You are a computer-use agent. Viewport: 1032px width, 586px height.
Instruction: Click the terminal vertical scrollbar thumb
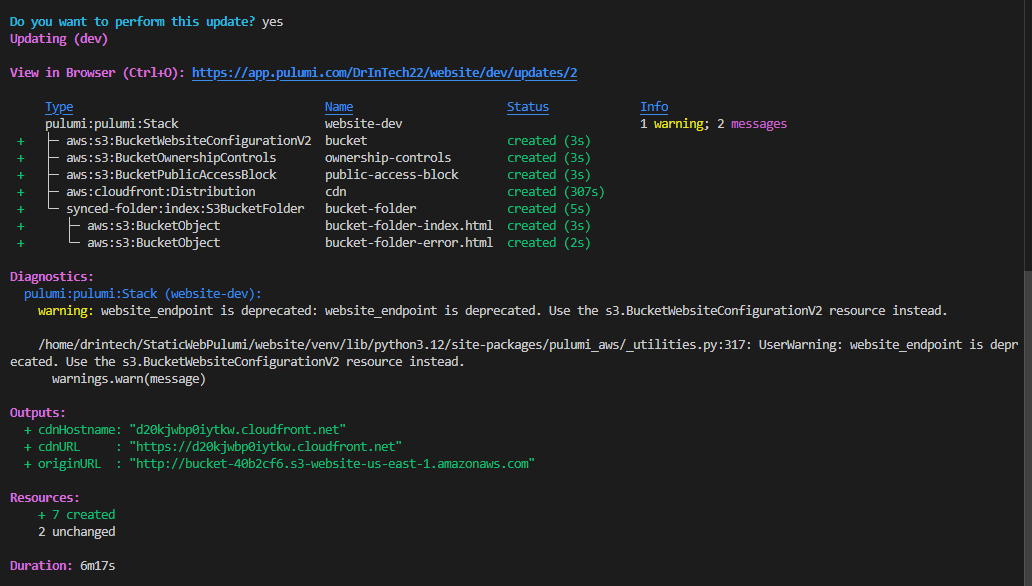[1028, 428]
